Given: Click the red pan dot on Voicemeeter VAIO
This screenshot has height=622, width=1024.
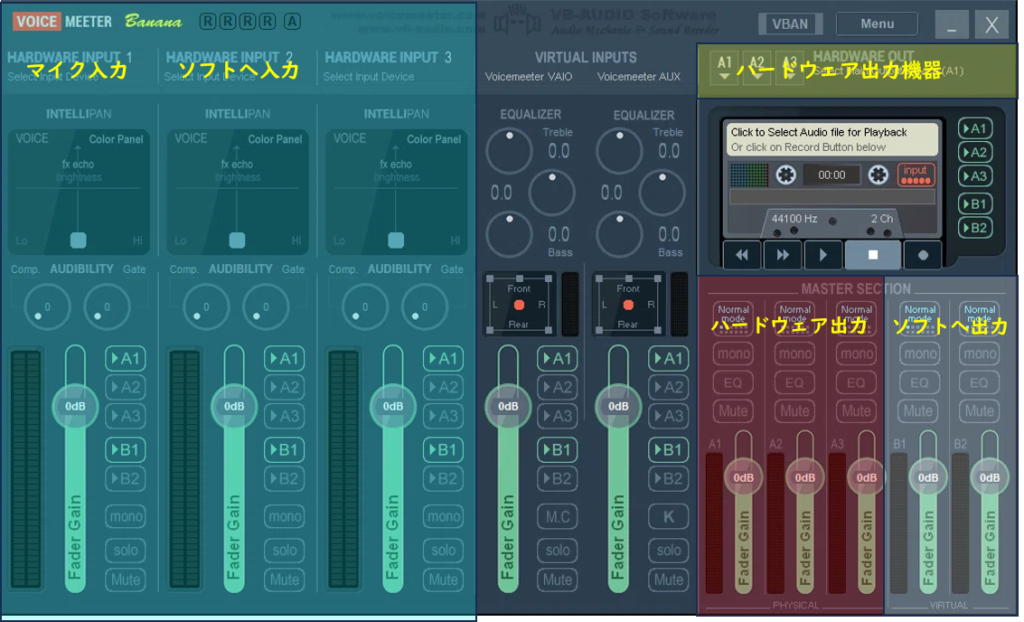Looking at the screenshot, I should pyautogui.click(x=519, y=304).
